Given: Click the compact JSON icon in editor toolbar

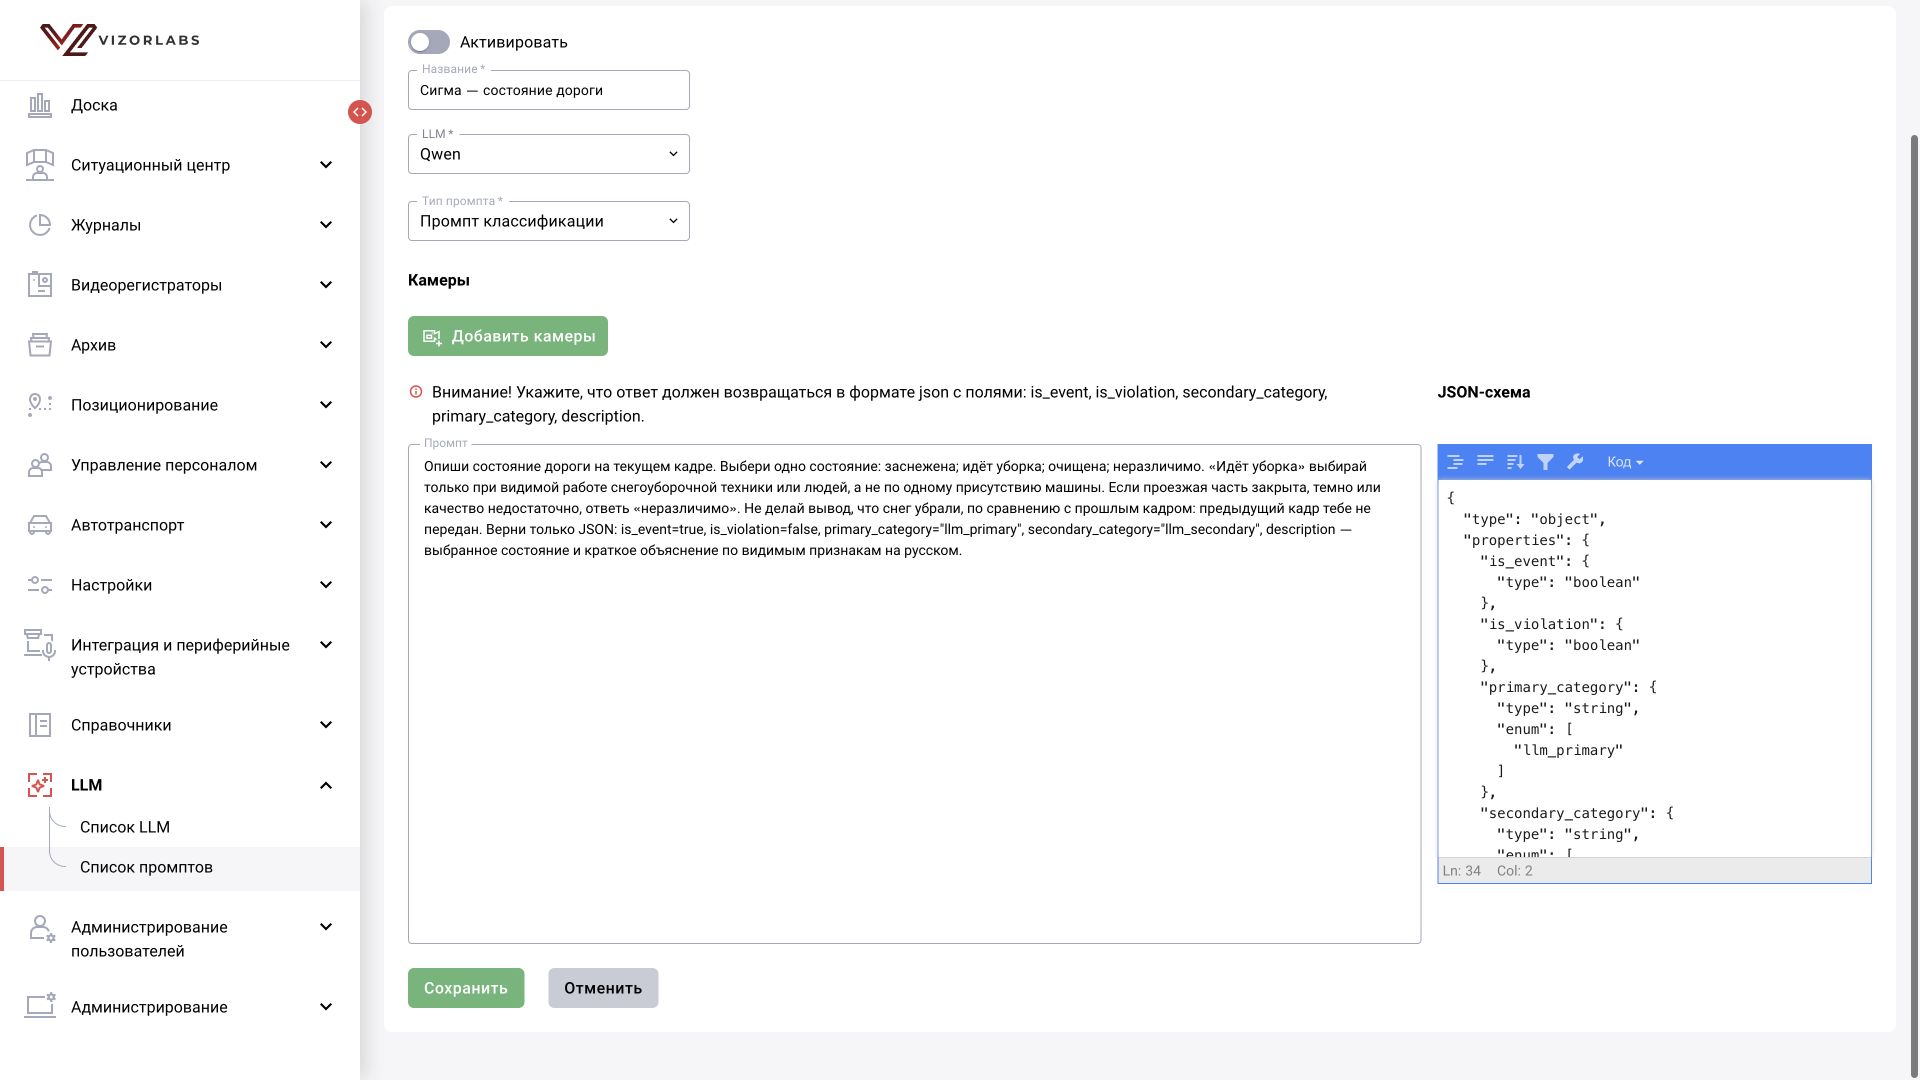Looking at the screenshot, I should coord(1485,462).
